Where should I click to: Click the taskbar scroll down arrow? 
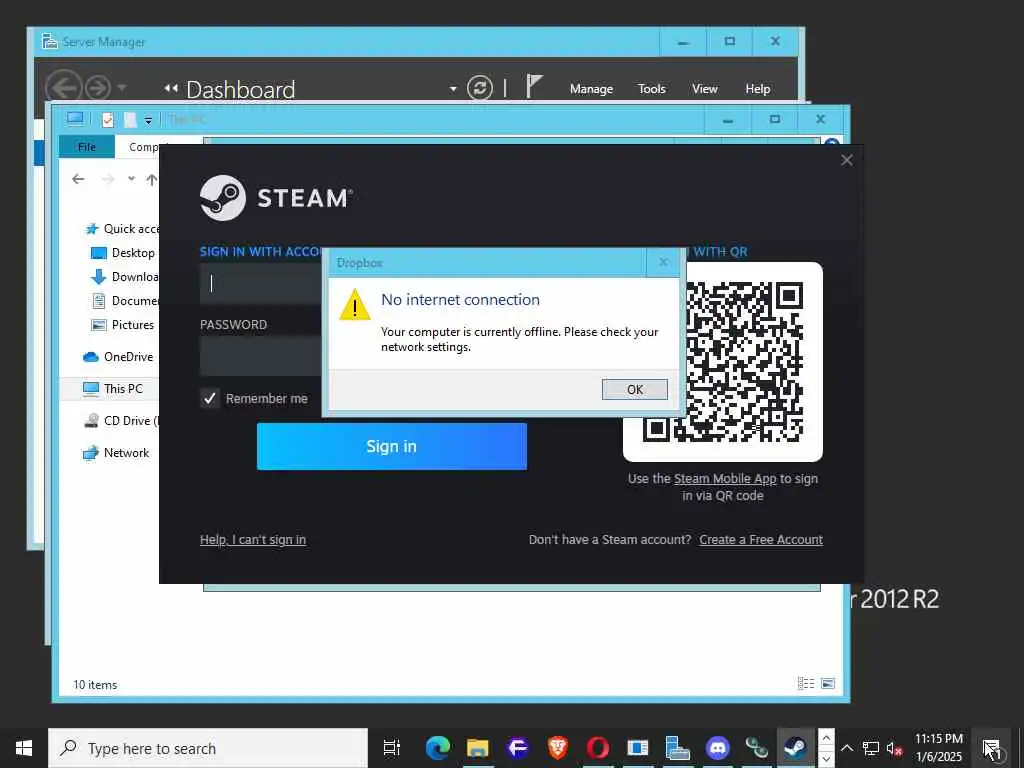(826, 758)
